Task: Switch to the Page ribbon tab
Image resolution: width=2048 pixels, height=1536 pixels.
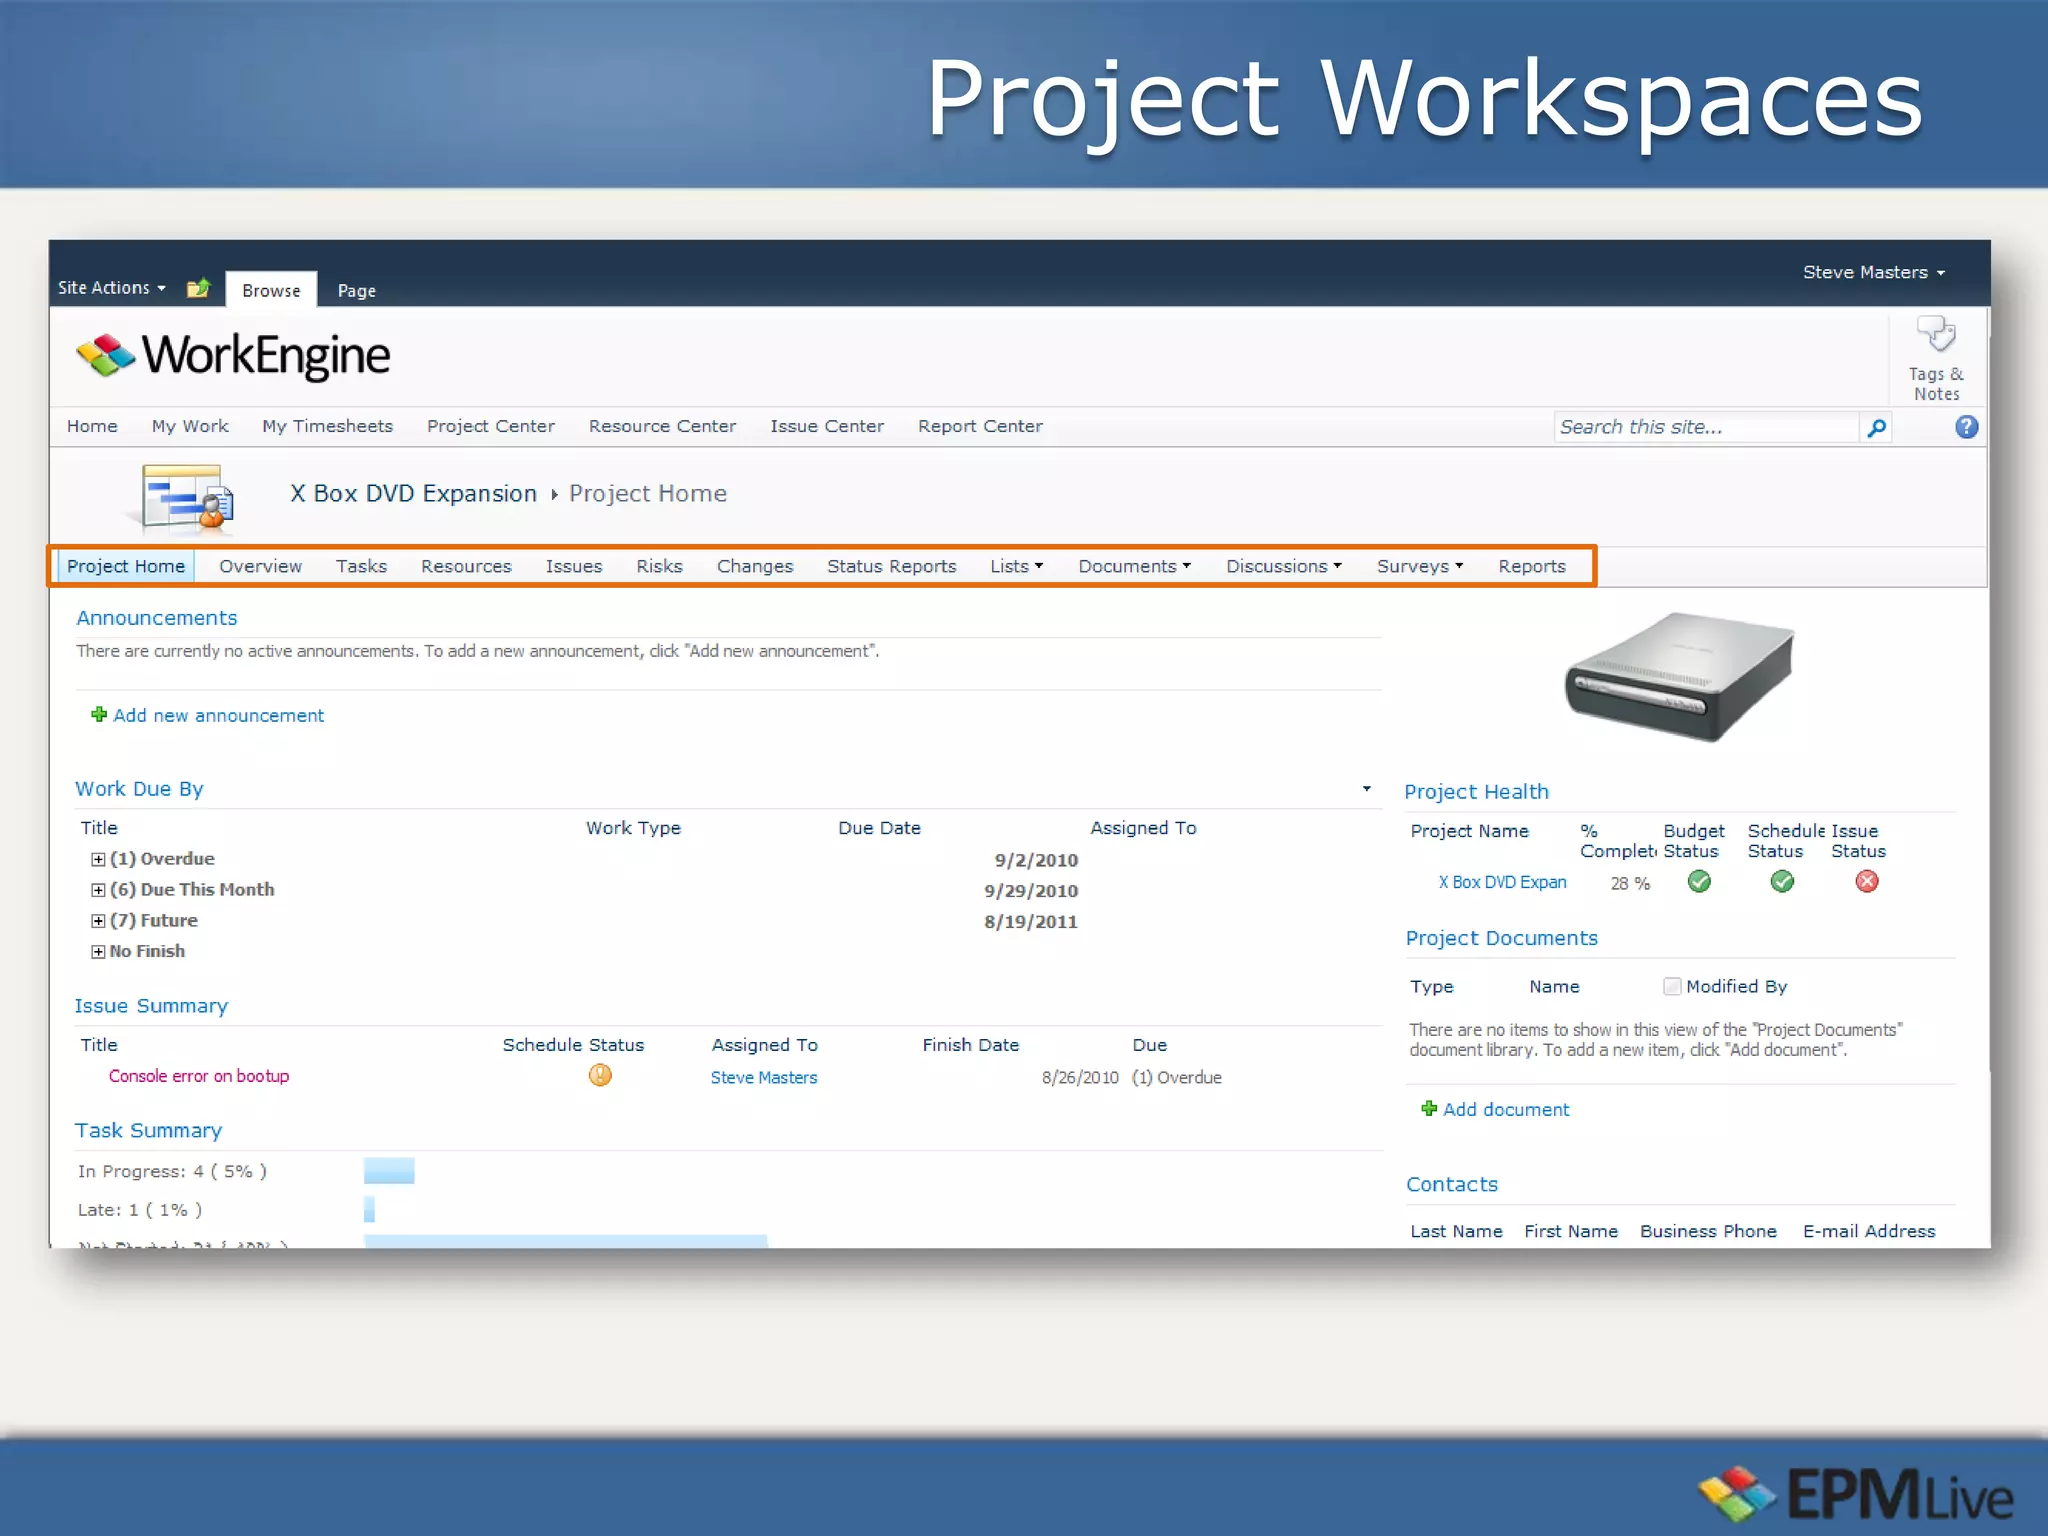Action: (356, 291)
